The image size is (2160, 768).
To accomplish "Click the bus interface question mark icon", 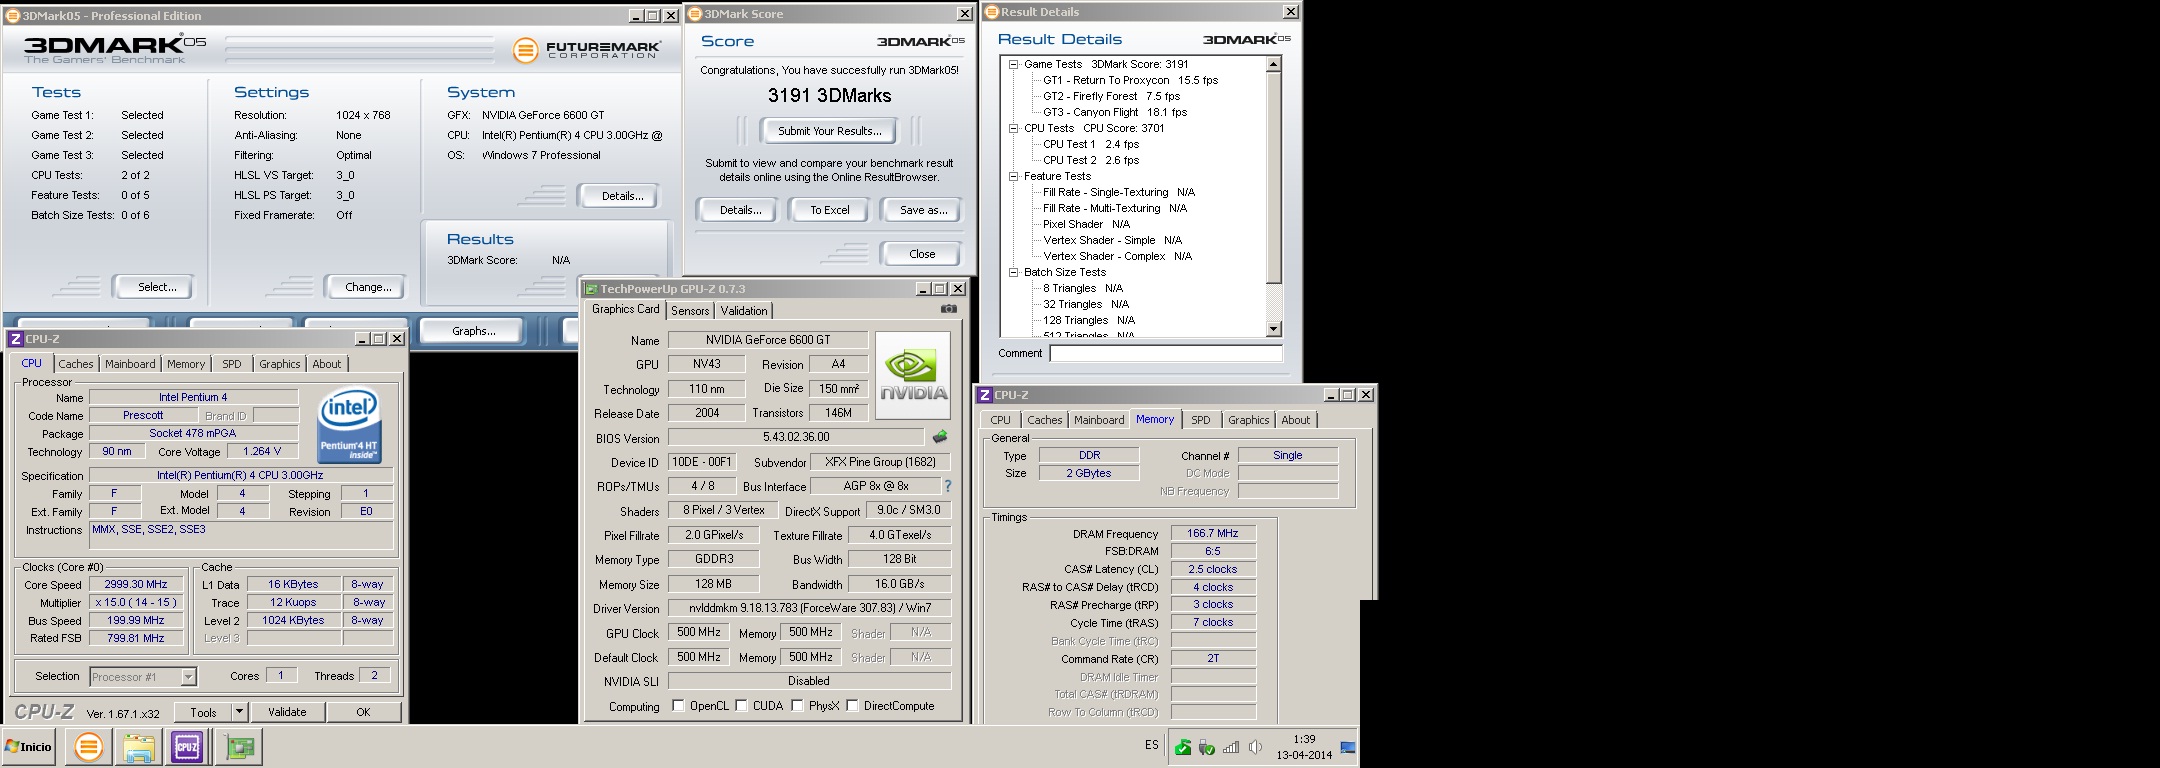I will [948, 486].
